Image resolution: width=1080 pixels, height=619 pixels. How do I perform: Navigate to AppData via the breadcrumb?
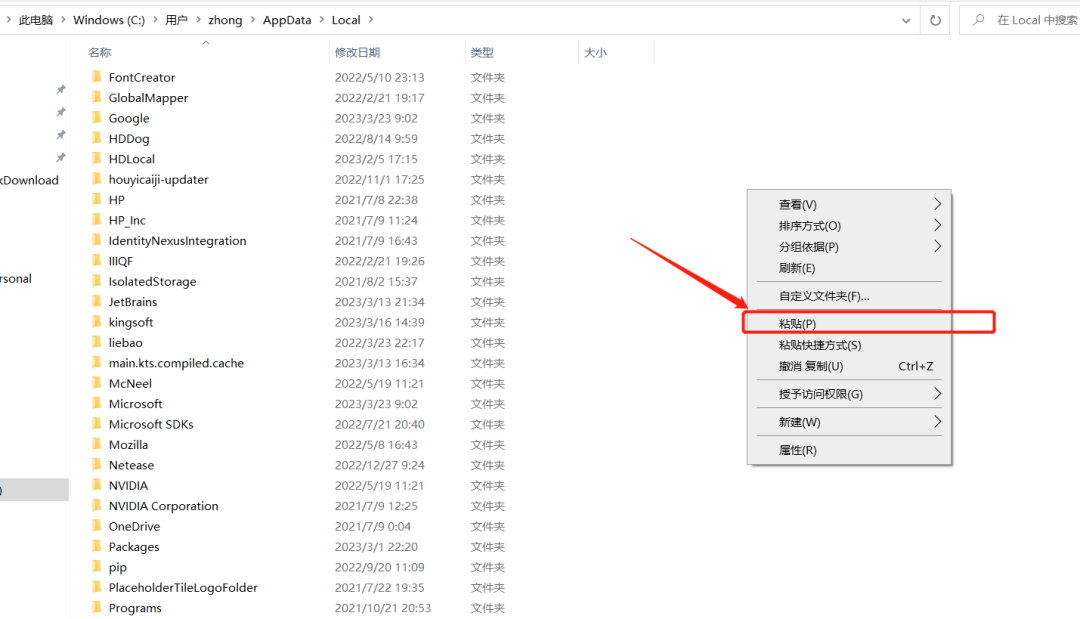[x=287, y=19]
